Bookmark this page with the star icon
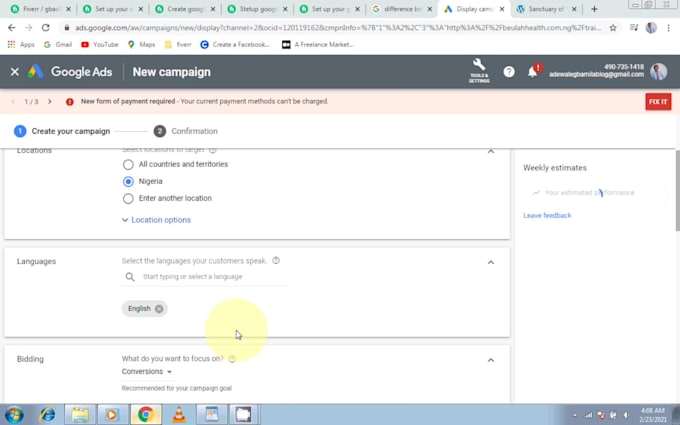680x425 pixels. pyautogui.click(x=613, y=28)
